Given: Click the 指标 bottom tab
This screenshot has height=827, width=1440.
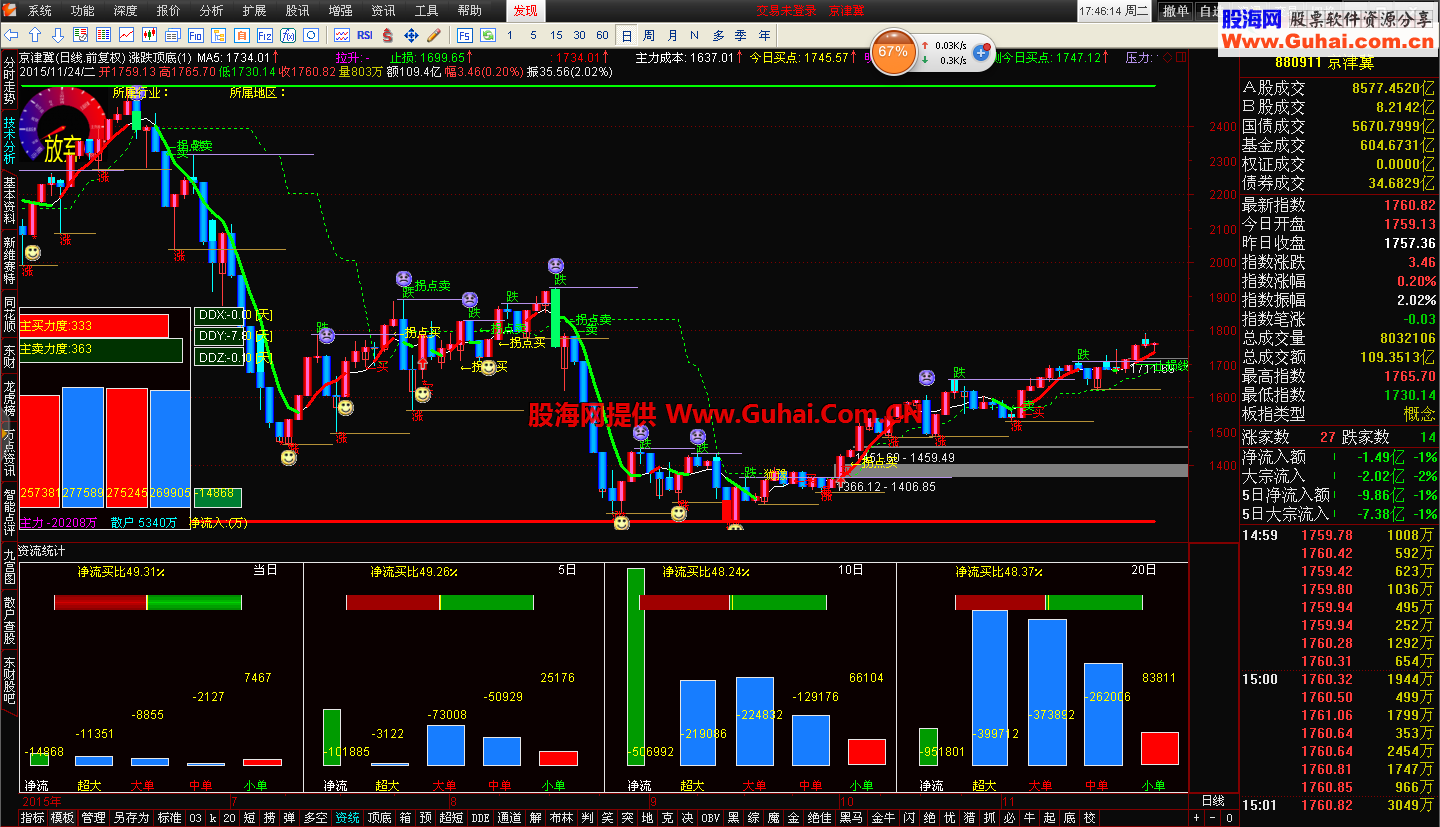Looking at the screenshot, I should (33, 818).
